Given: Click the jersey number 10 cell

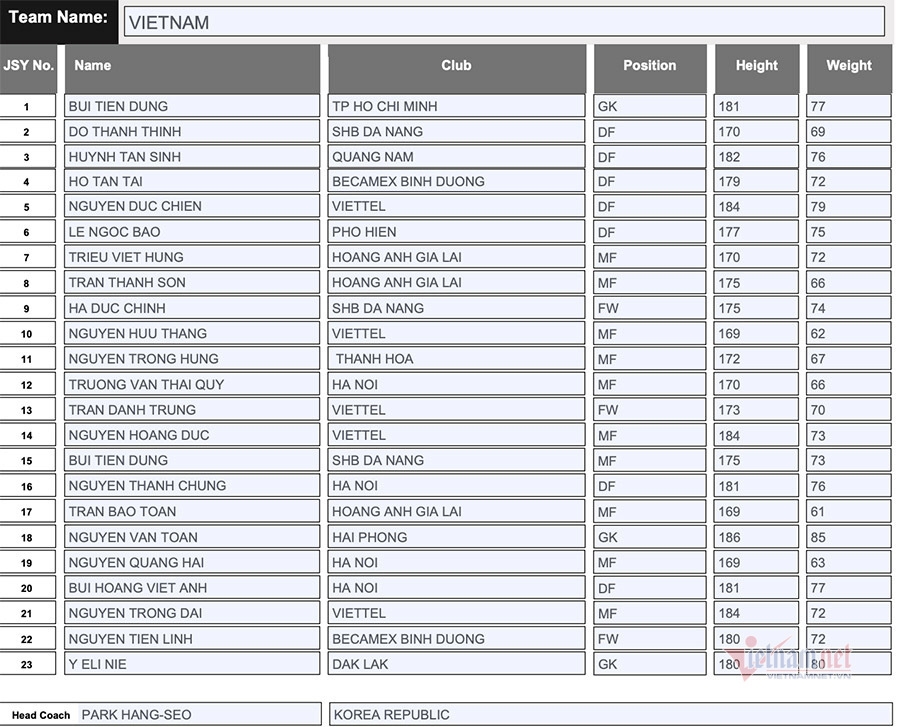Looking at the screenshot, I should pos(27,333).
